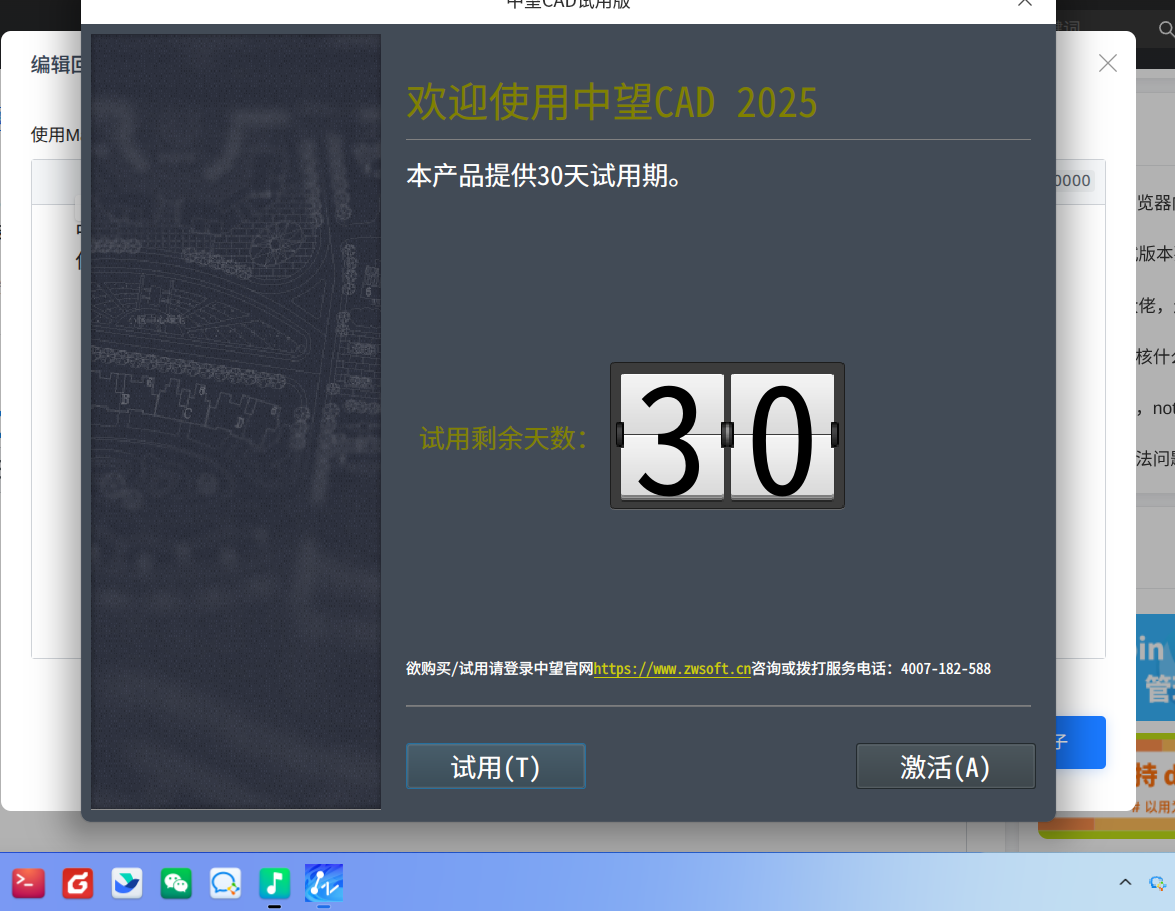Screen dimensions: 1175x911
Task: Close the background edit dialog with its X
Action: click(1108, 63)
